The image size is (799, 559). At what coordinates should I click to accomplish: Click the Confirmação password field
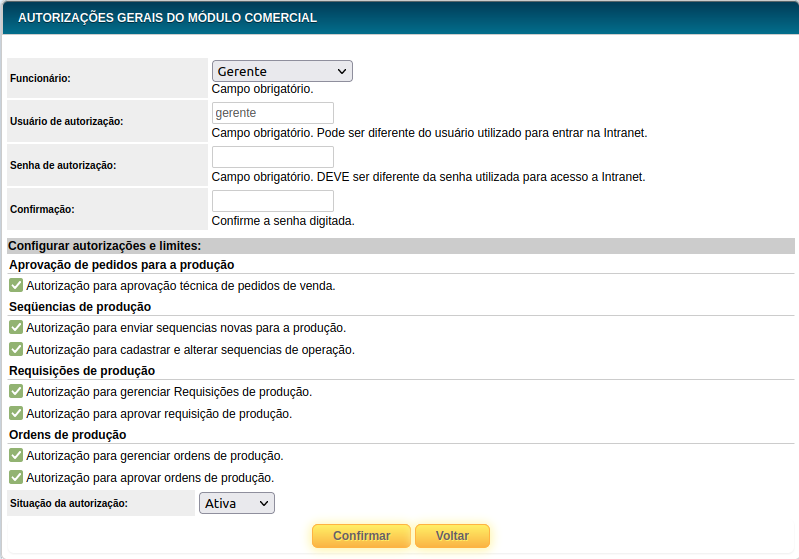[x=272, y=201]
